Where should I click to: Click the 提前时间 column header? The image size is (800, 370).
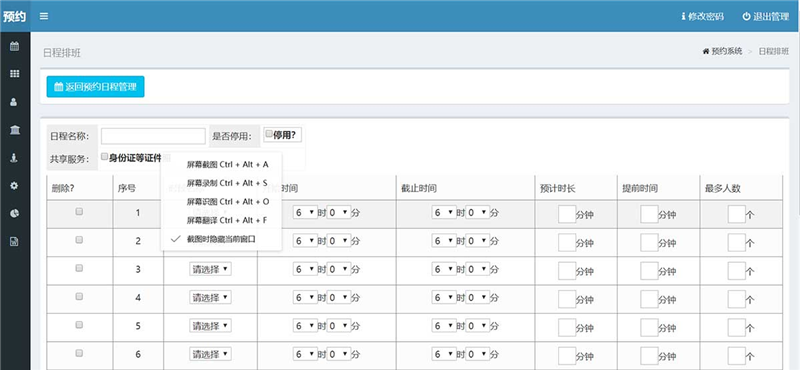[640, 188]
